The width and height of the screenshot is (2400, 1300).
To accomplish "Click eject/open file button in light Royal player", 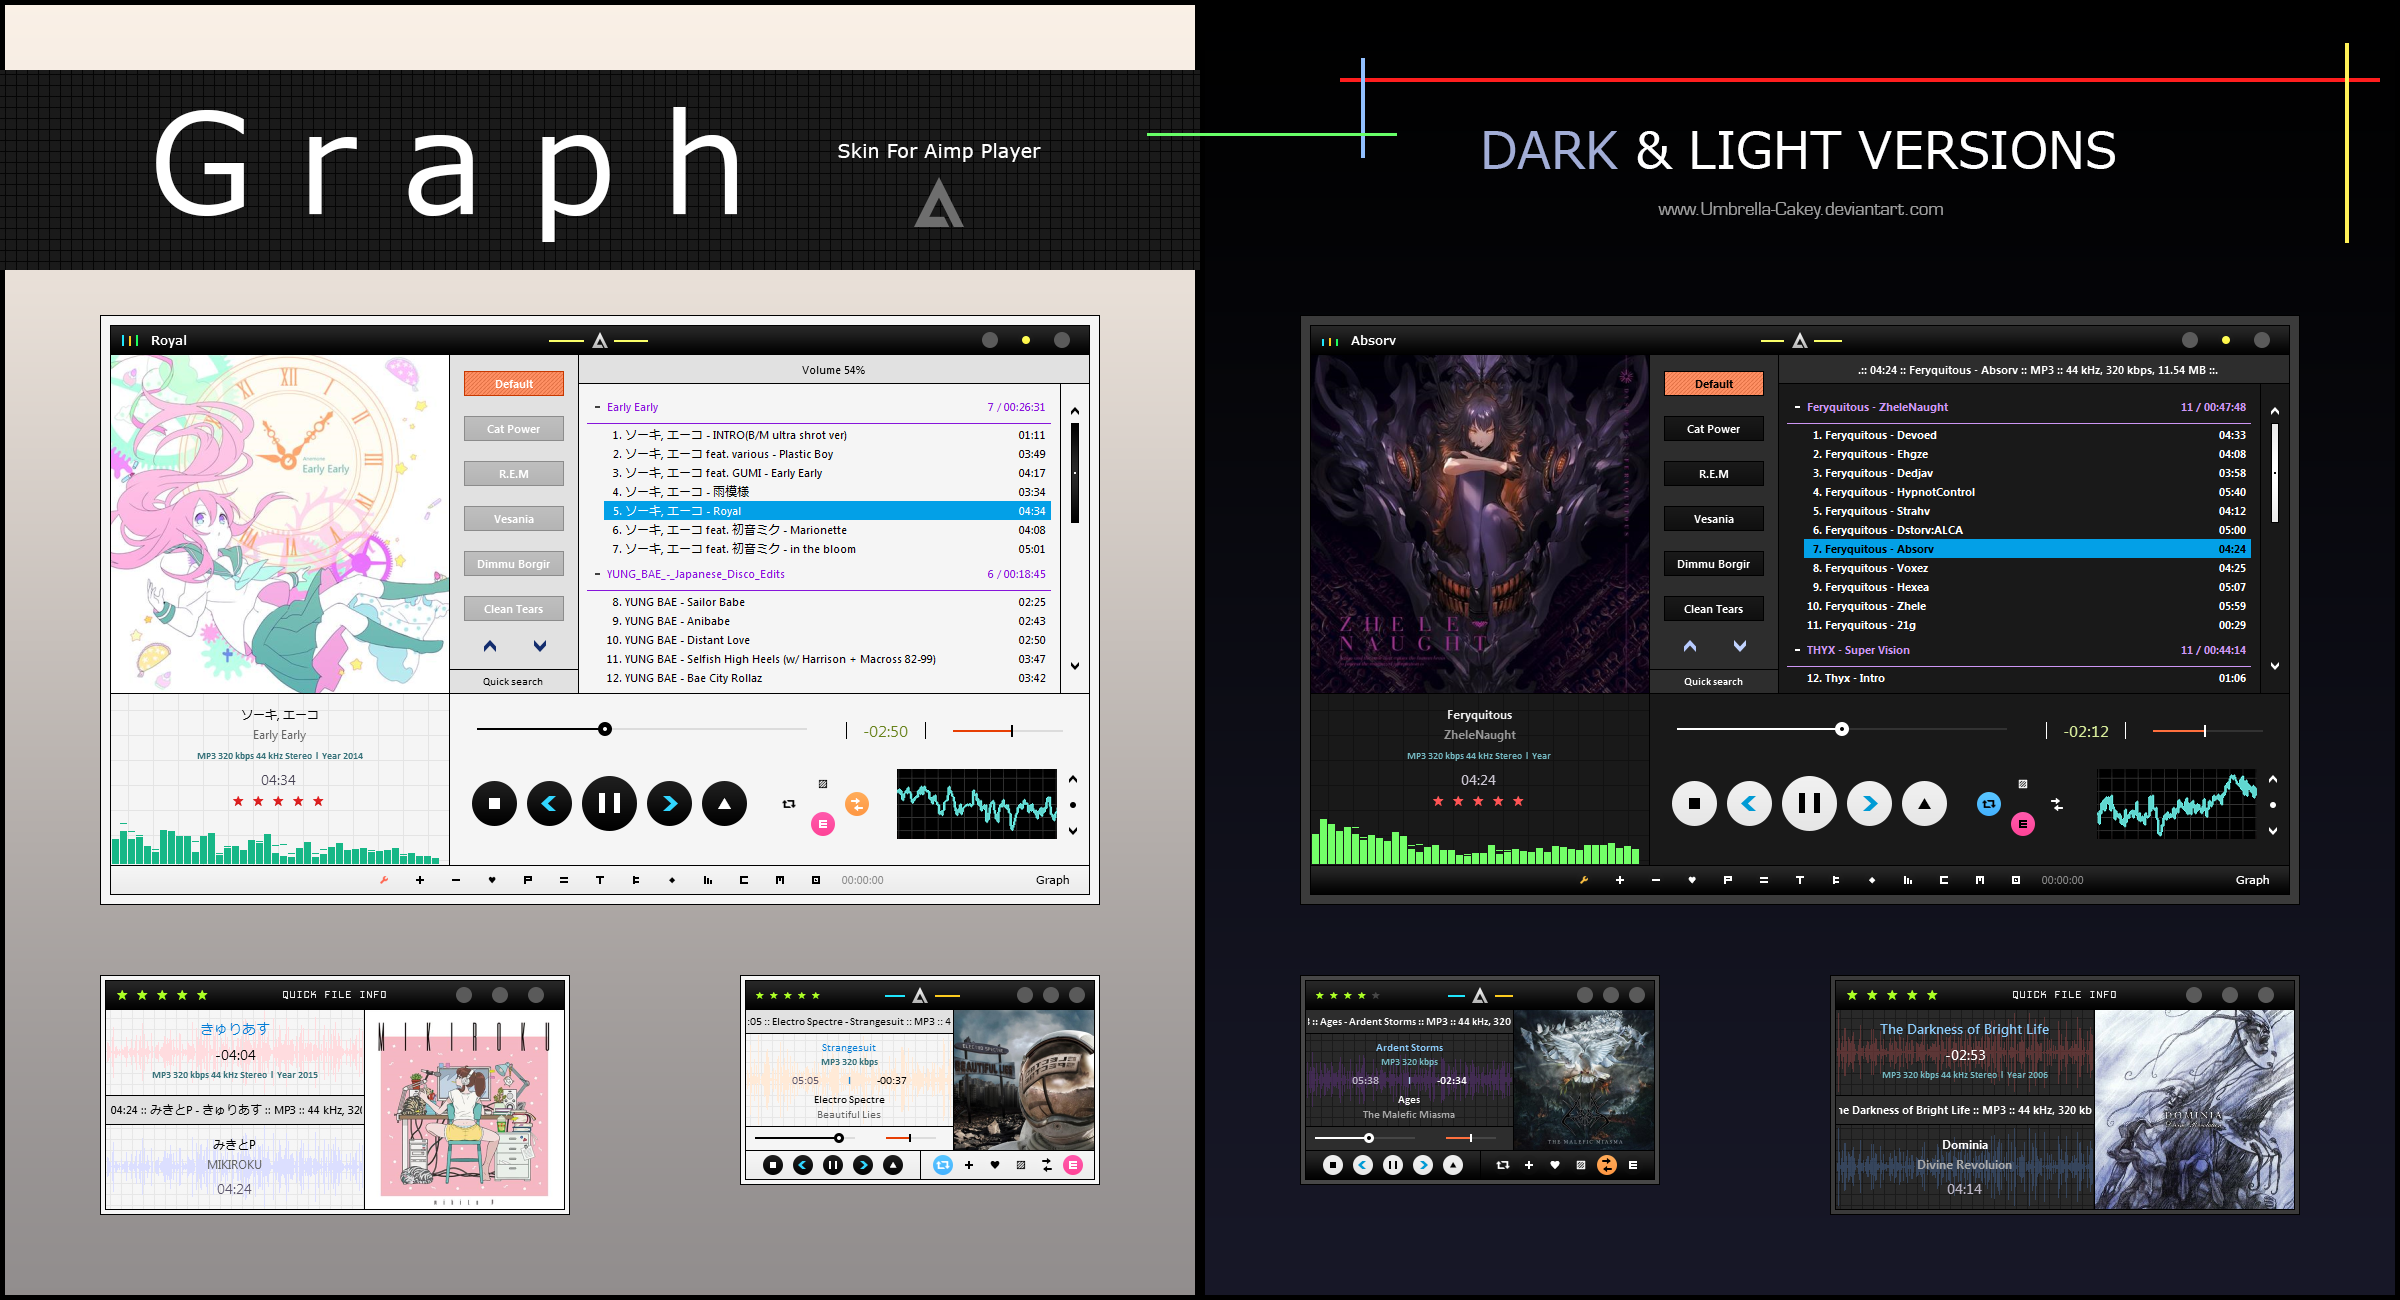I will point(724,803).
